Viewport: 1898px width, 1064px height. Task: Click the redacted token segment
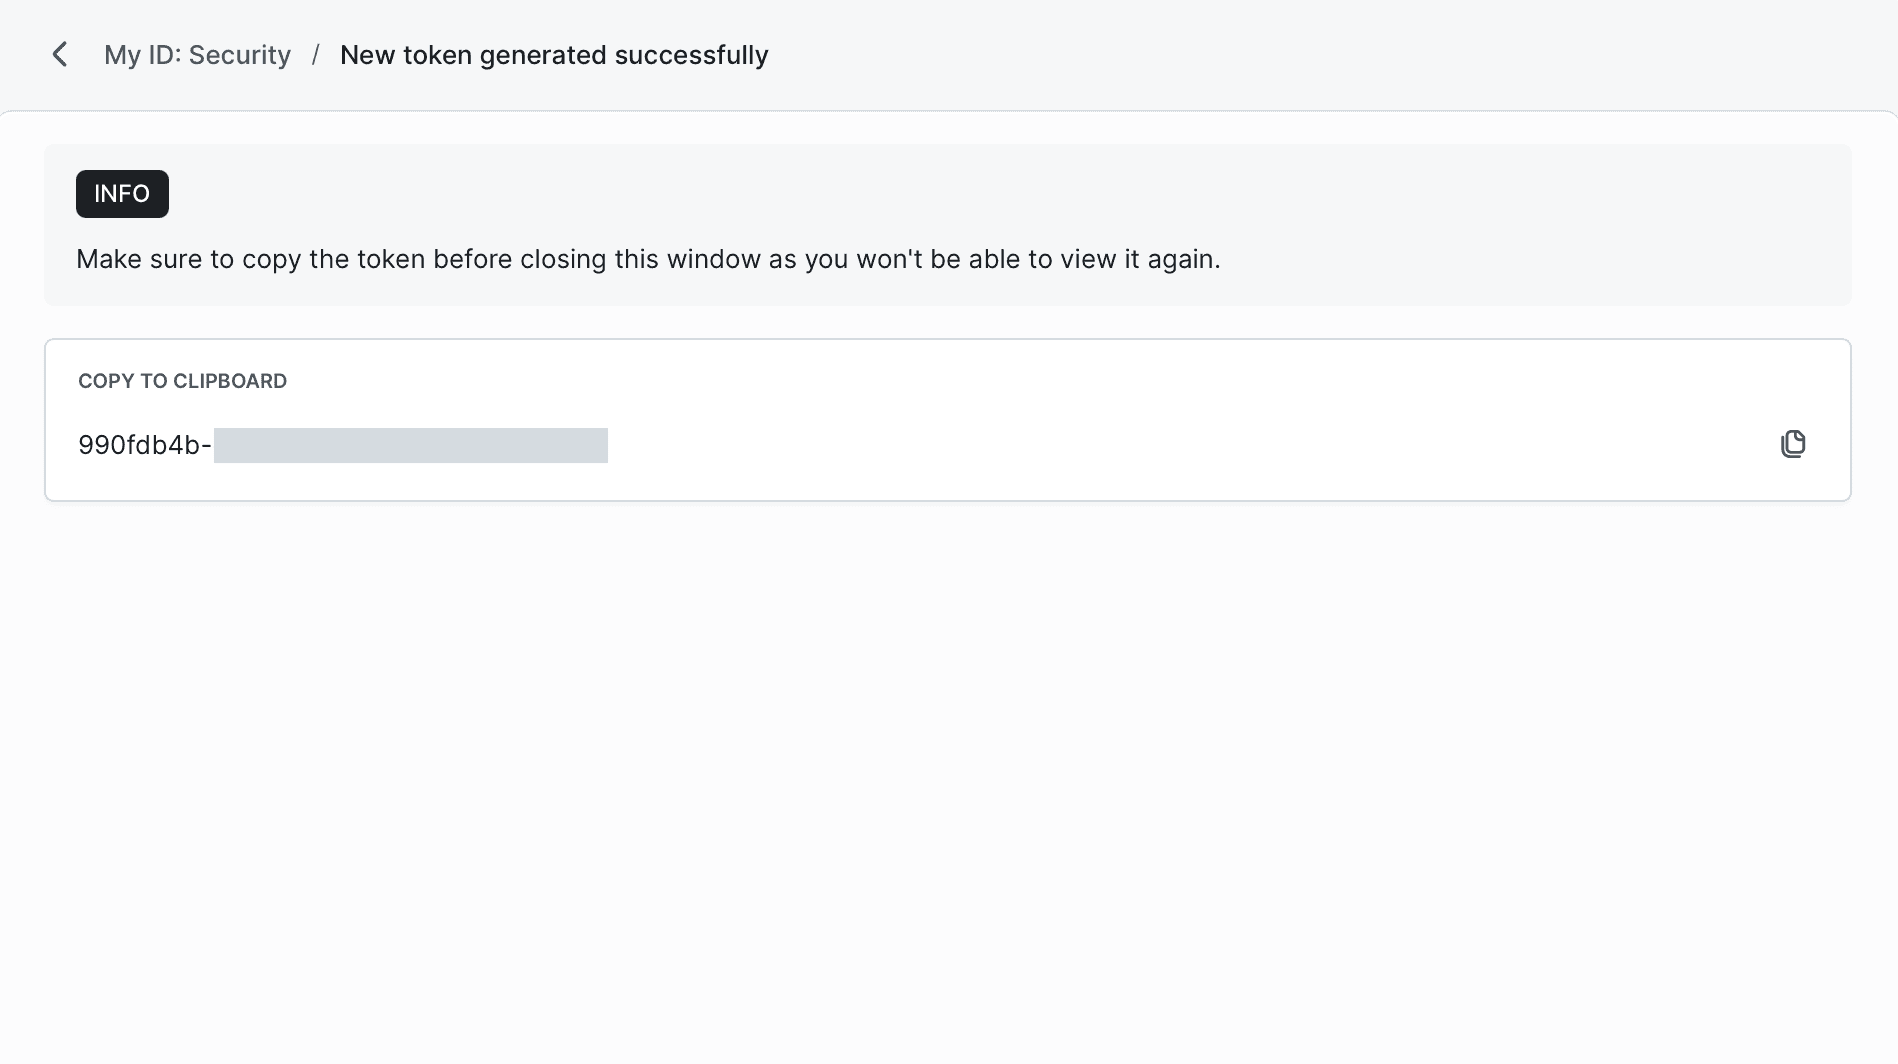410,445
